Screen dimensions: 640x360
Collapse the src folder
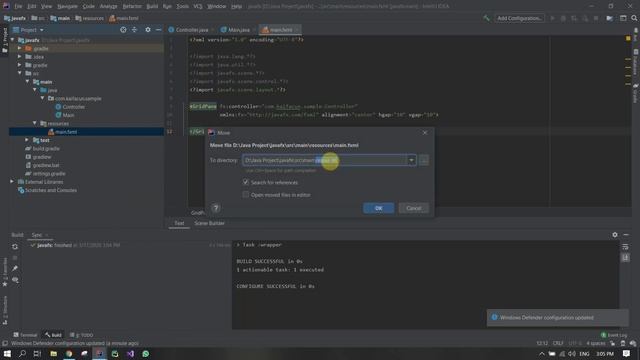pyautogui.click(x=20, y=73)
